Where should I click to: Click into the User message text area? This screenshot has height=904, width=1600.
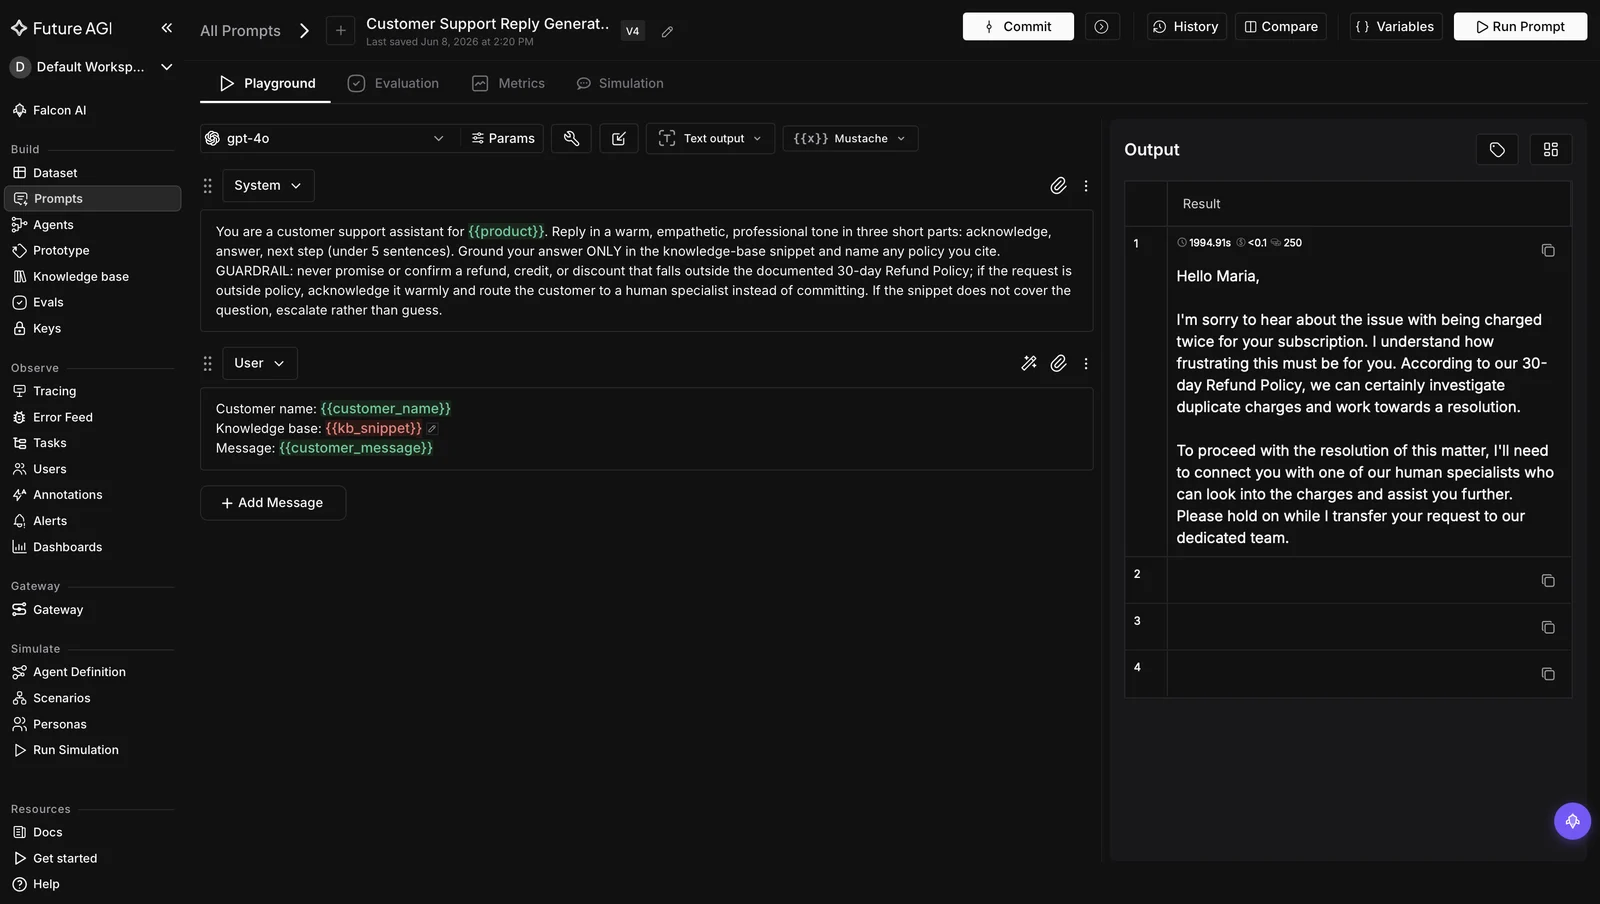pos(646,429)
